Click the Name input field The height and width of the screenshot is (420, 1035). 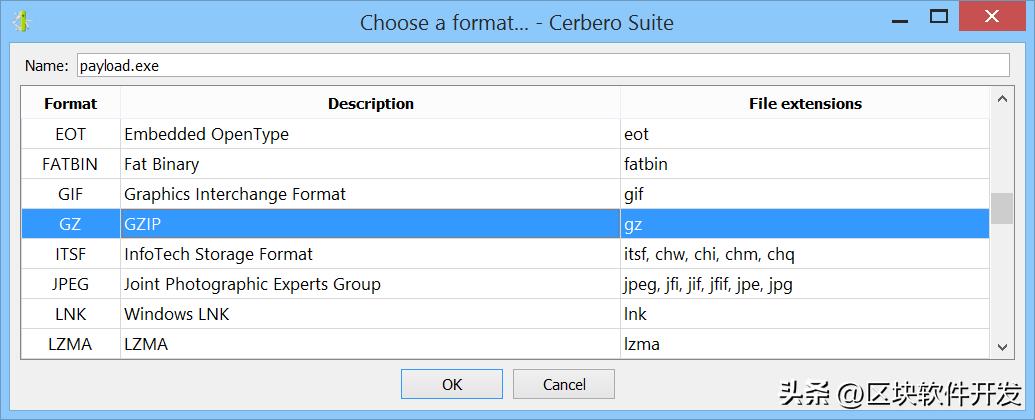543,66
